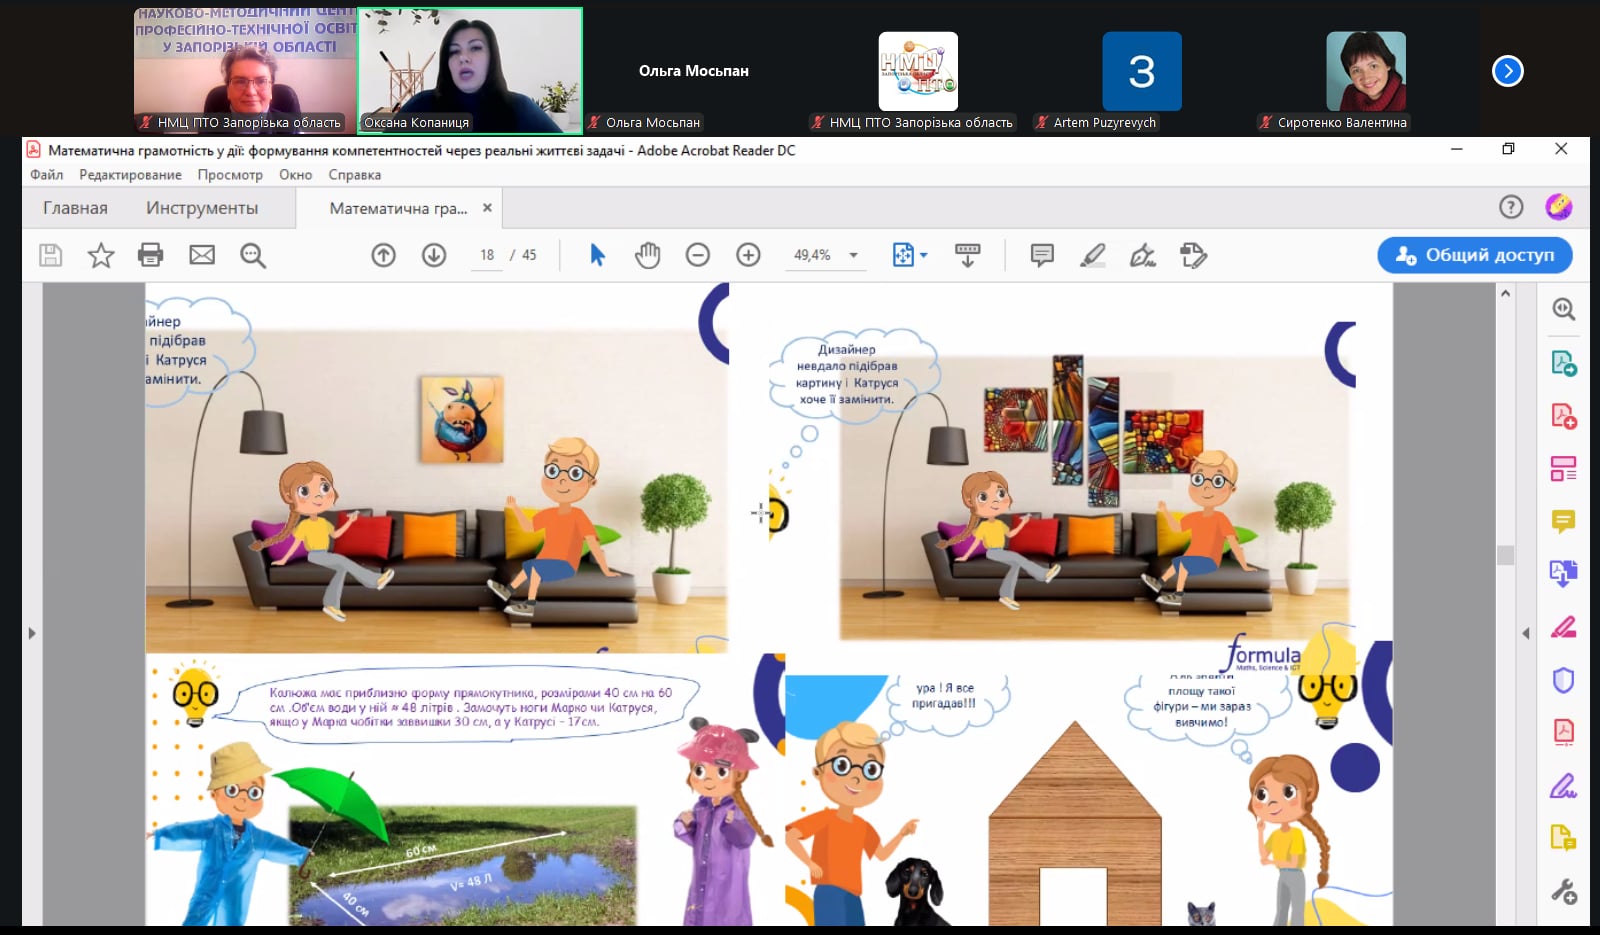Show next participants in video strip

coord(1507,71)
